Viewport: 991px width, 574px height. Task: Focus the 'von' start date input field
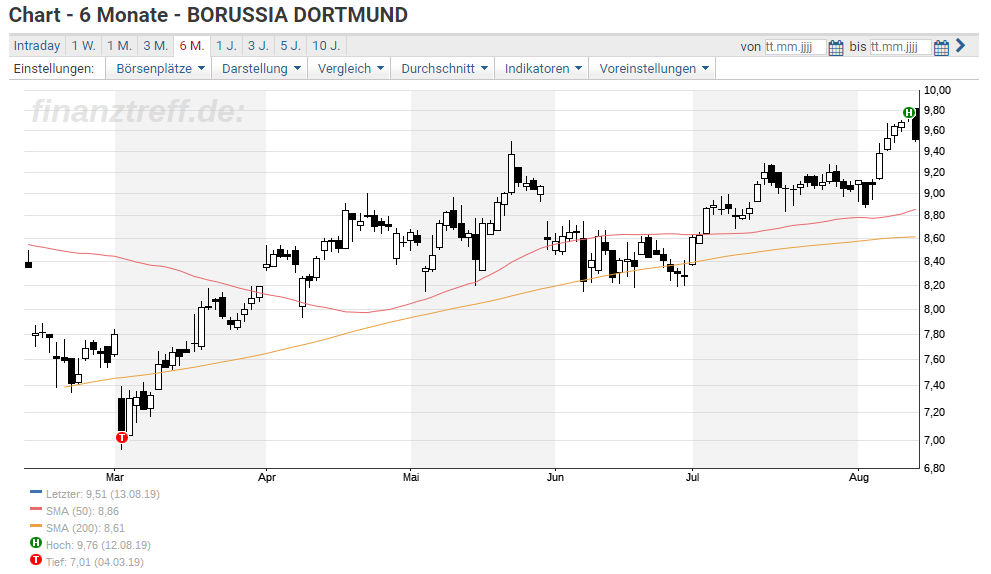coord(795,47)
